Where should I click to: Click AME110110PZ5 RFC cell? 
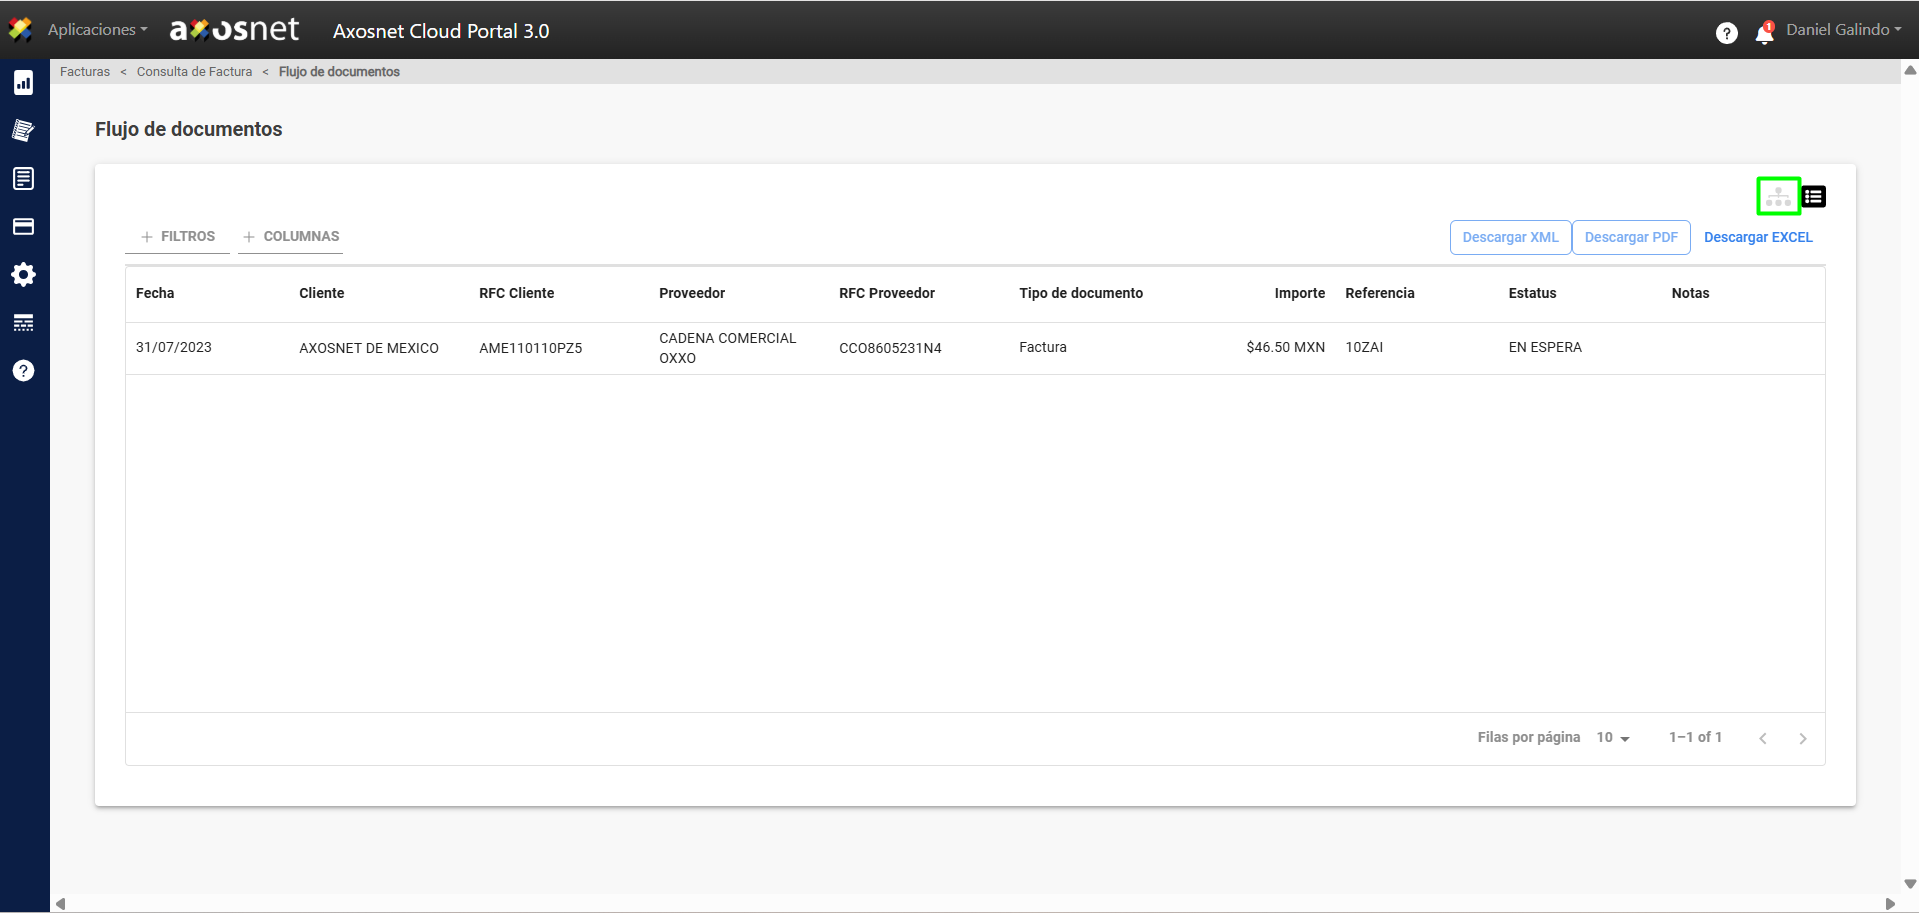coord(530,348)
